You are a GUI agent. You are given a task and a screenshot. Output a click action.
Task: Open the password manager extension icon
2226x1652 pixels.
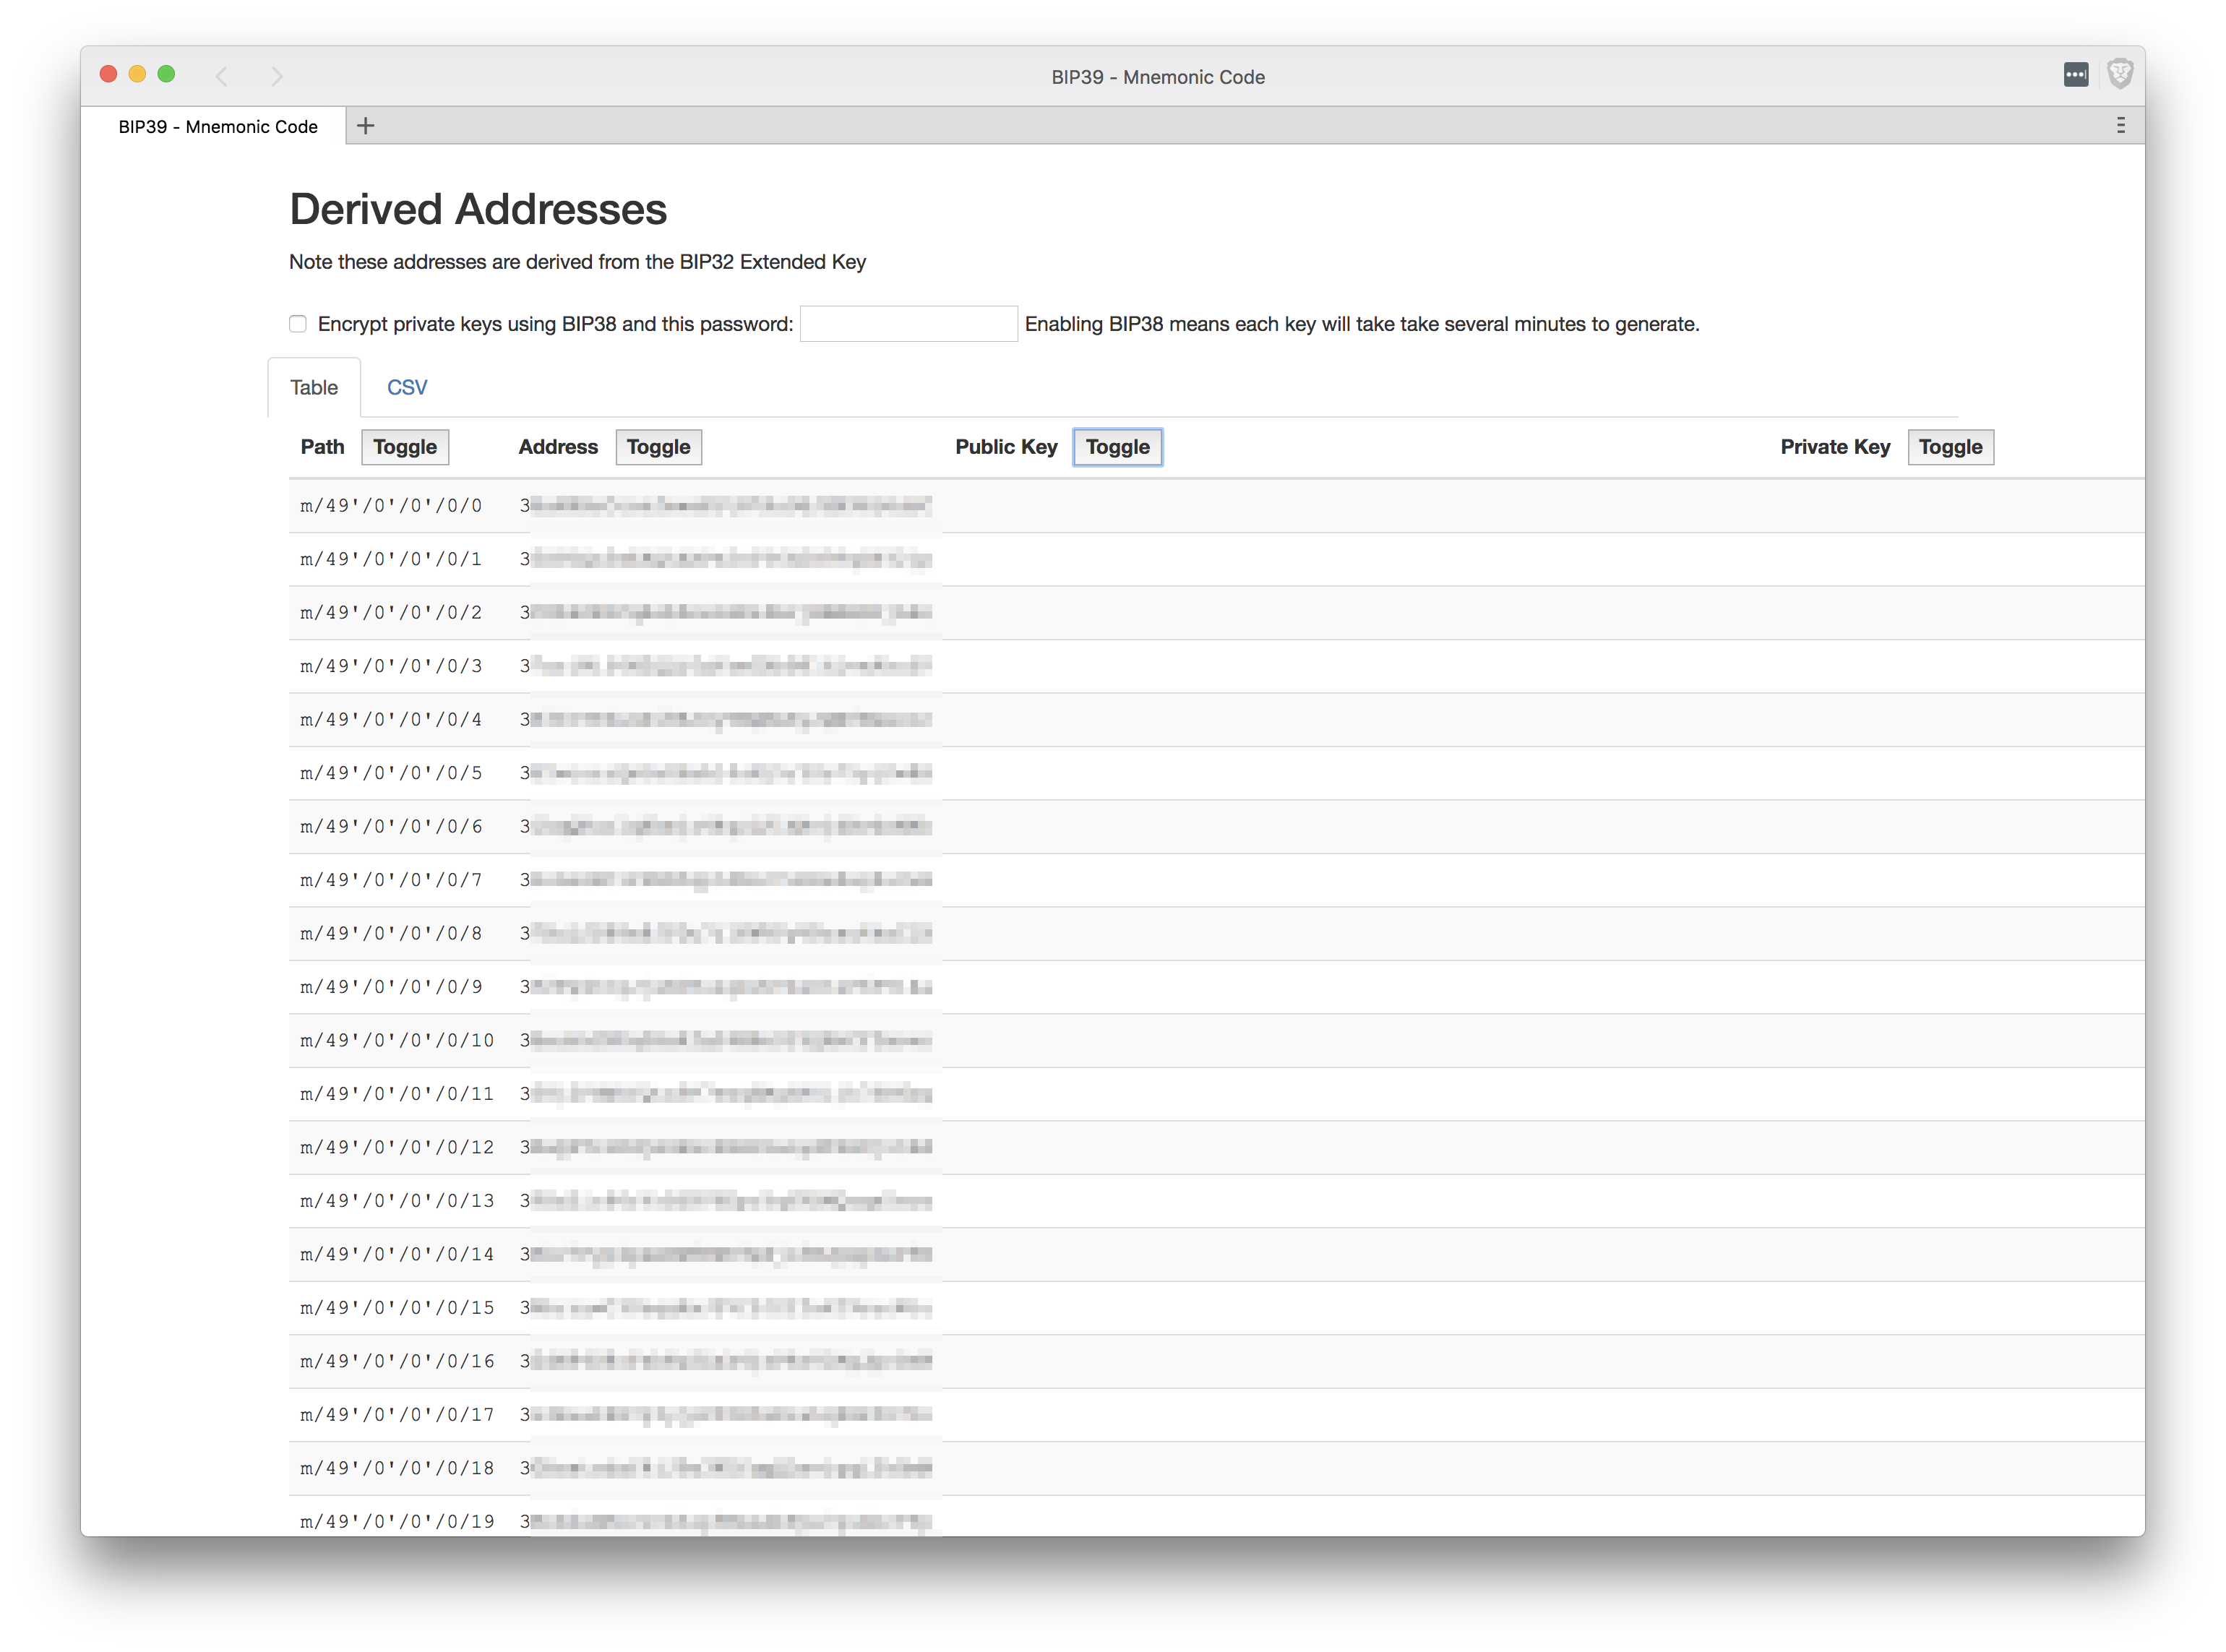[2075, 75]
